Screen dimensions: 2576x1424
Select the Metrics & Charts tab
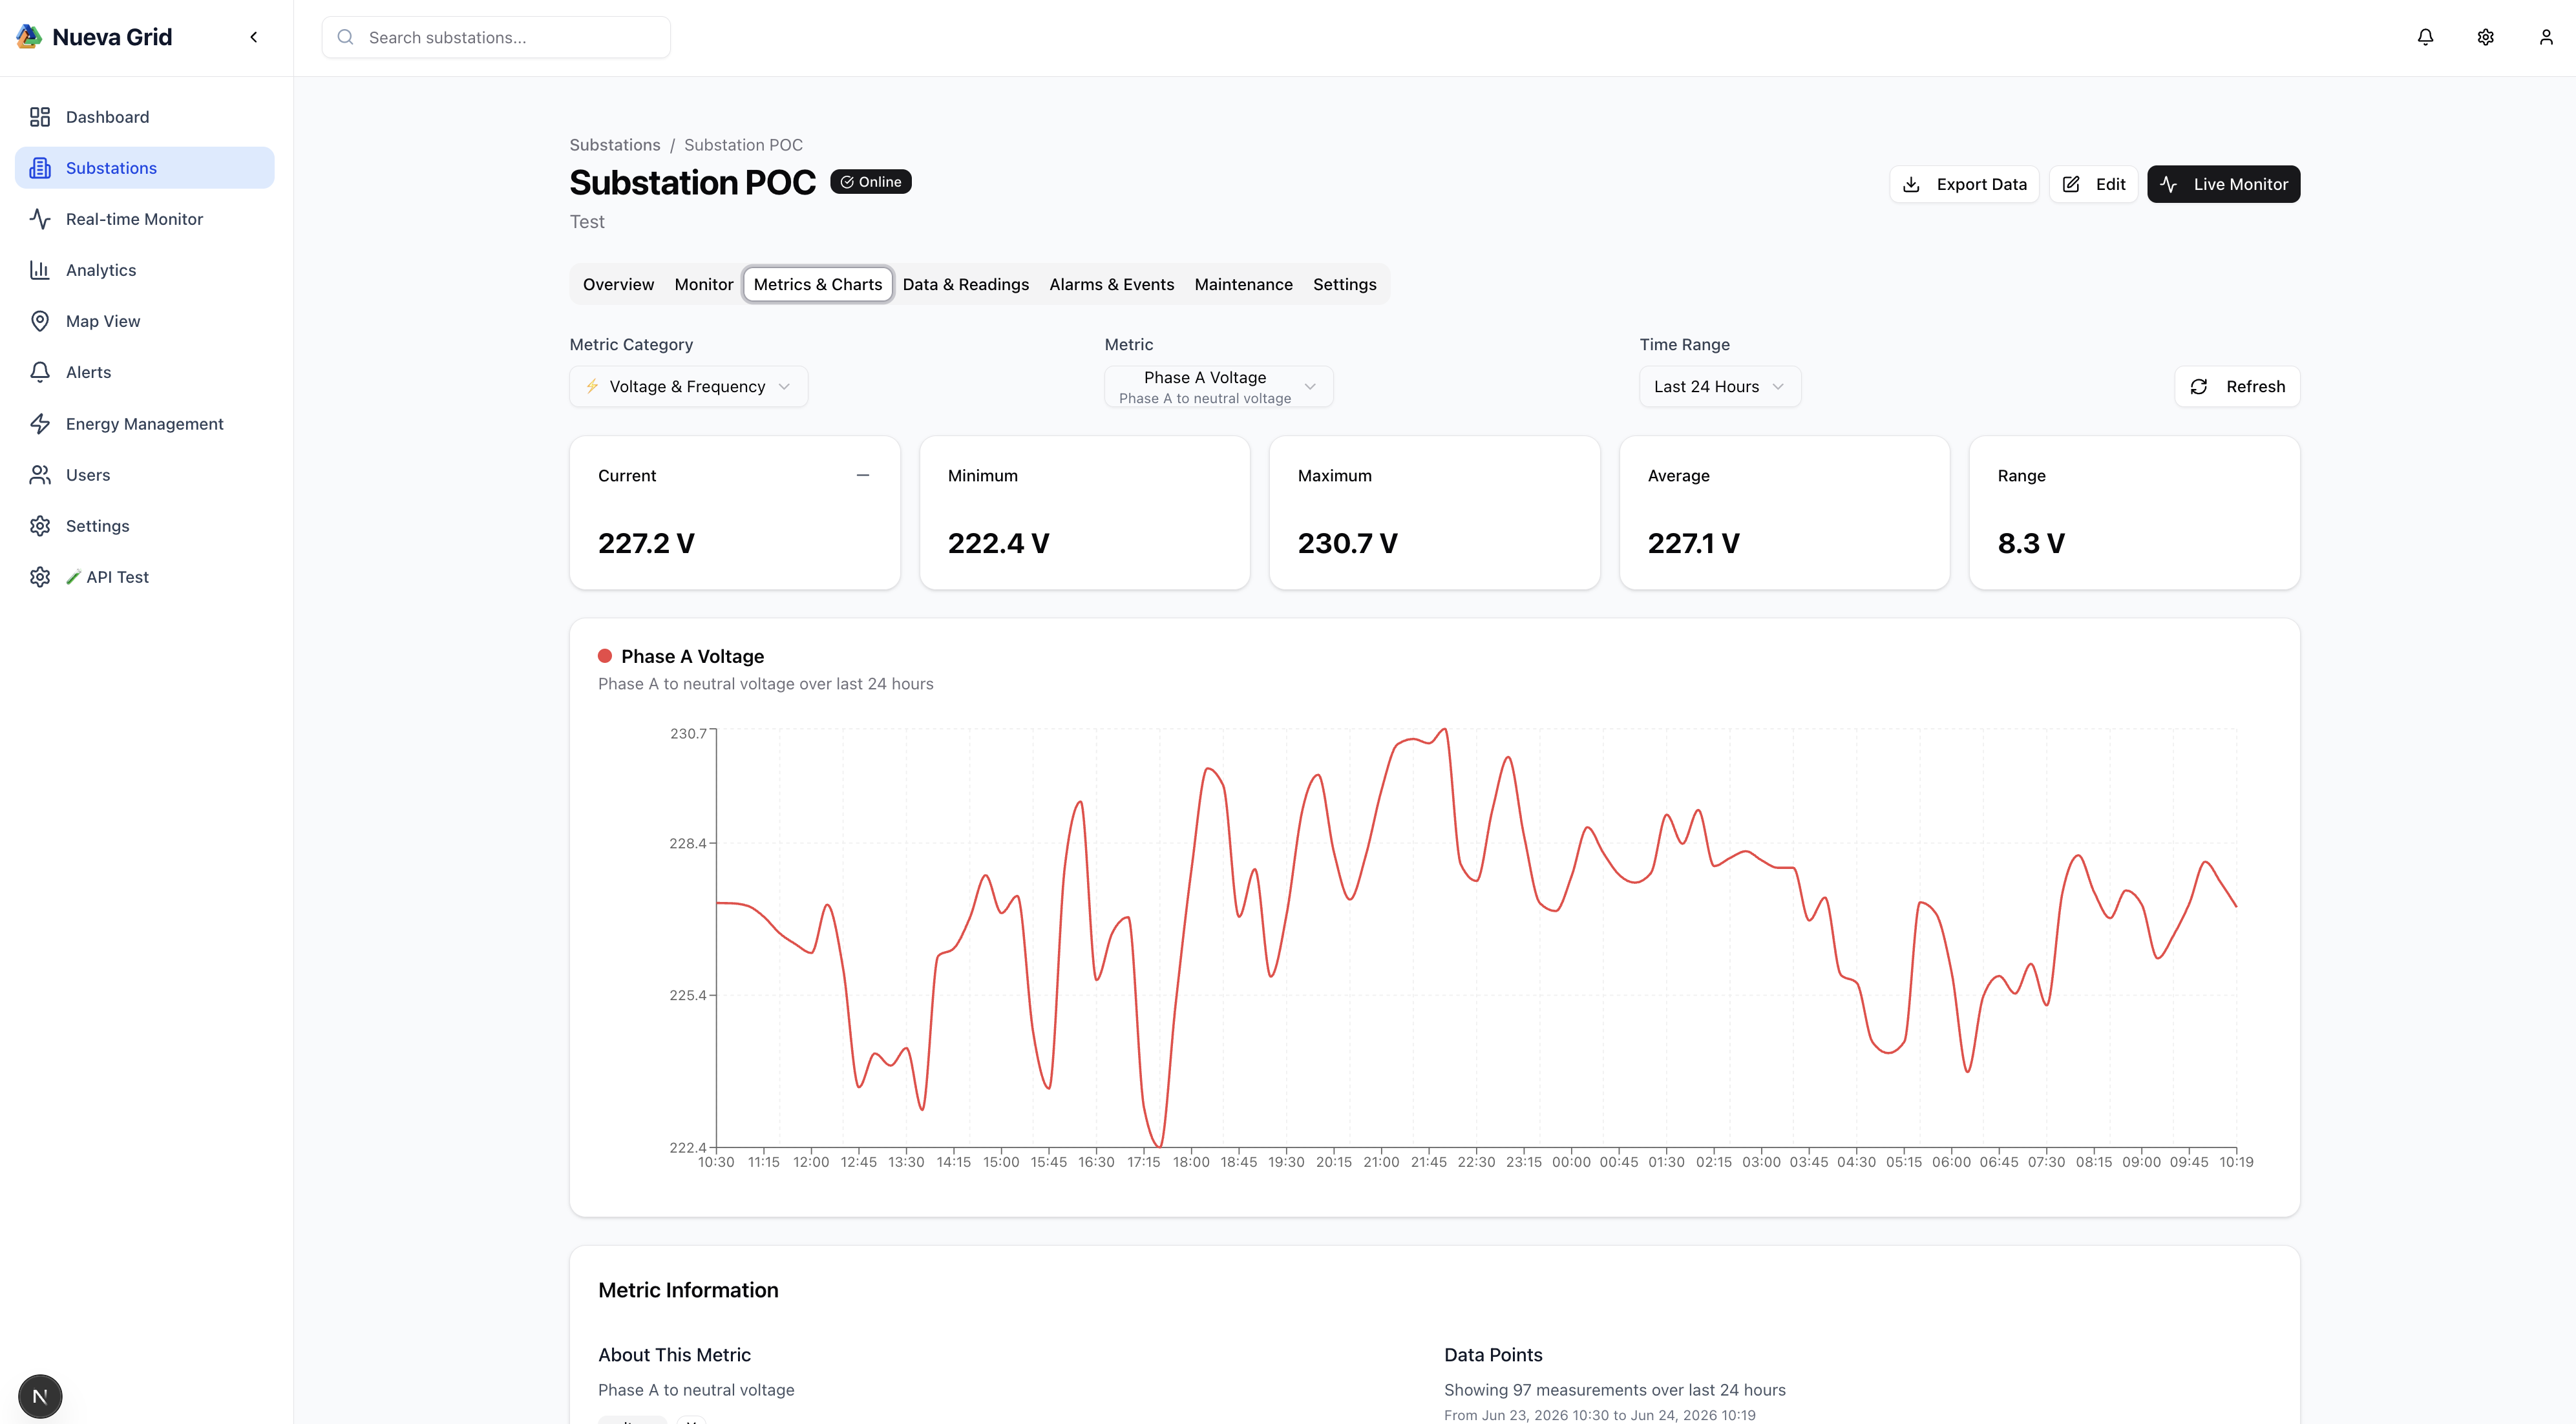(818, 285)
